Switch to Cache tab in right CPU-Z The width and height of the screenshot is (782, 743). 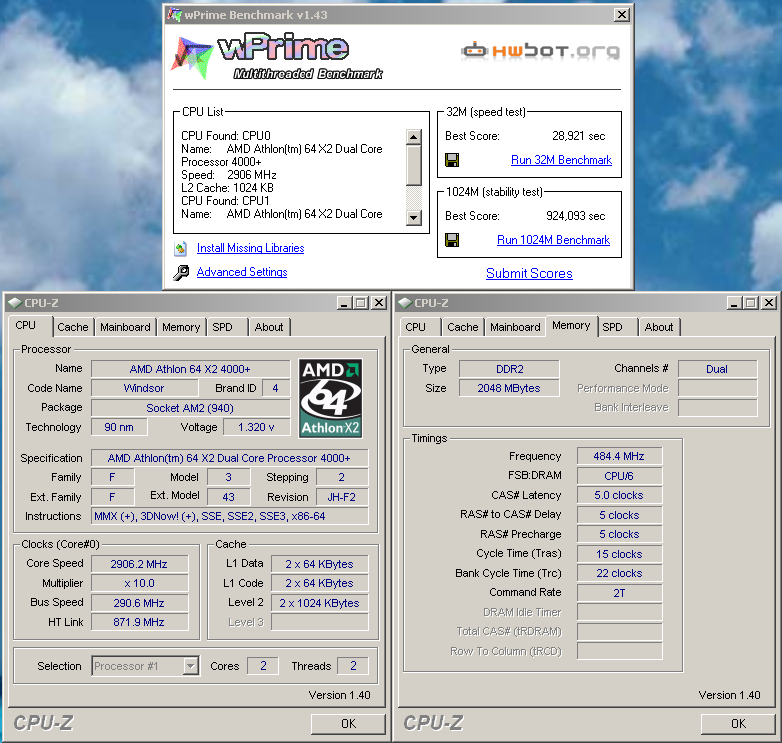tap(463, 327)
